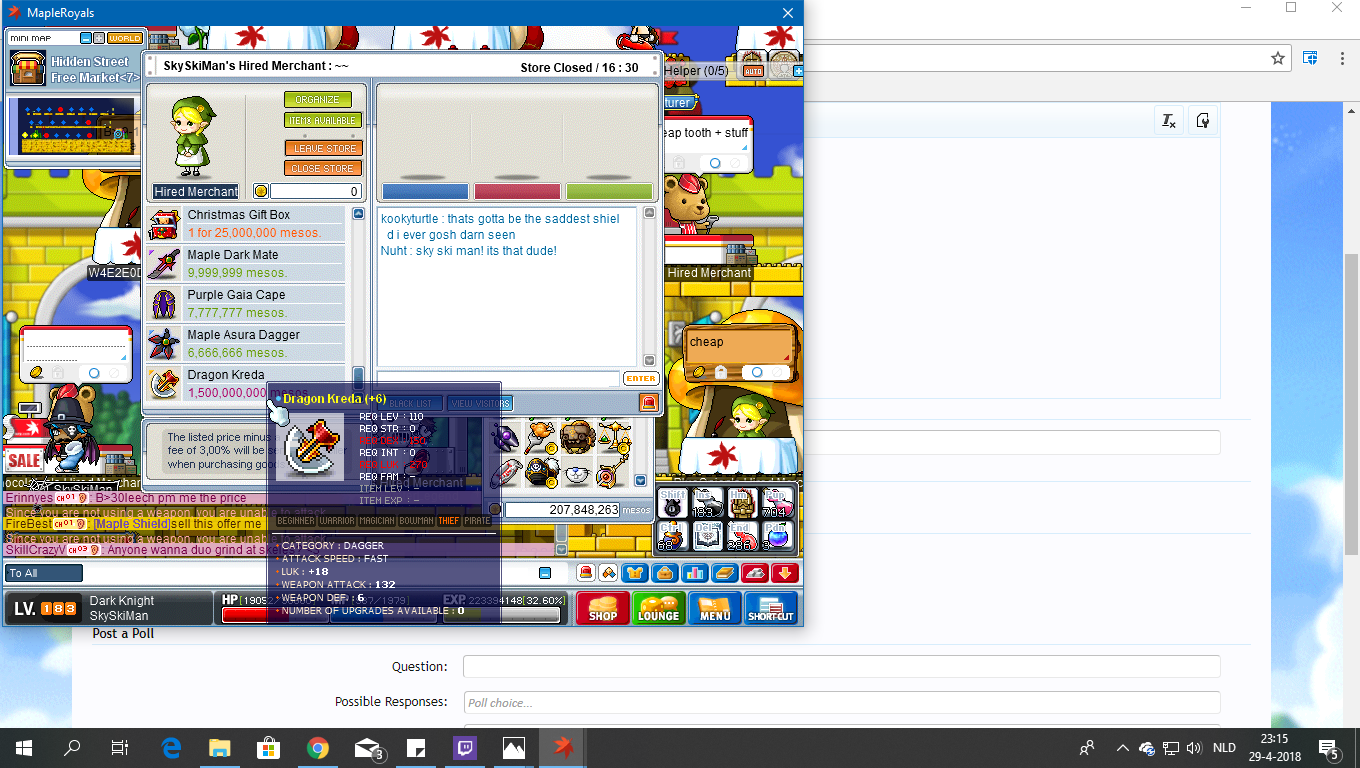Toggle the chat window minimize button
This screenshot has width=1360, height=768.
pos(545,573)
